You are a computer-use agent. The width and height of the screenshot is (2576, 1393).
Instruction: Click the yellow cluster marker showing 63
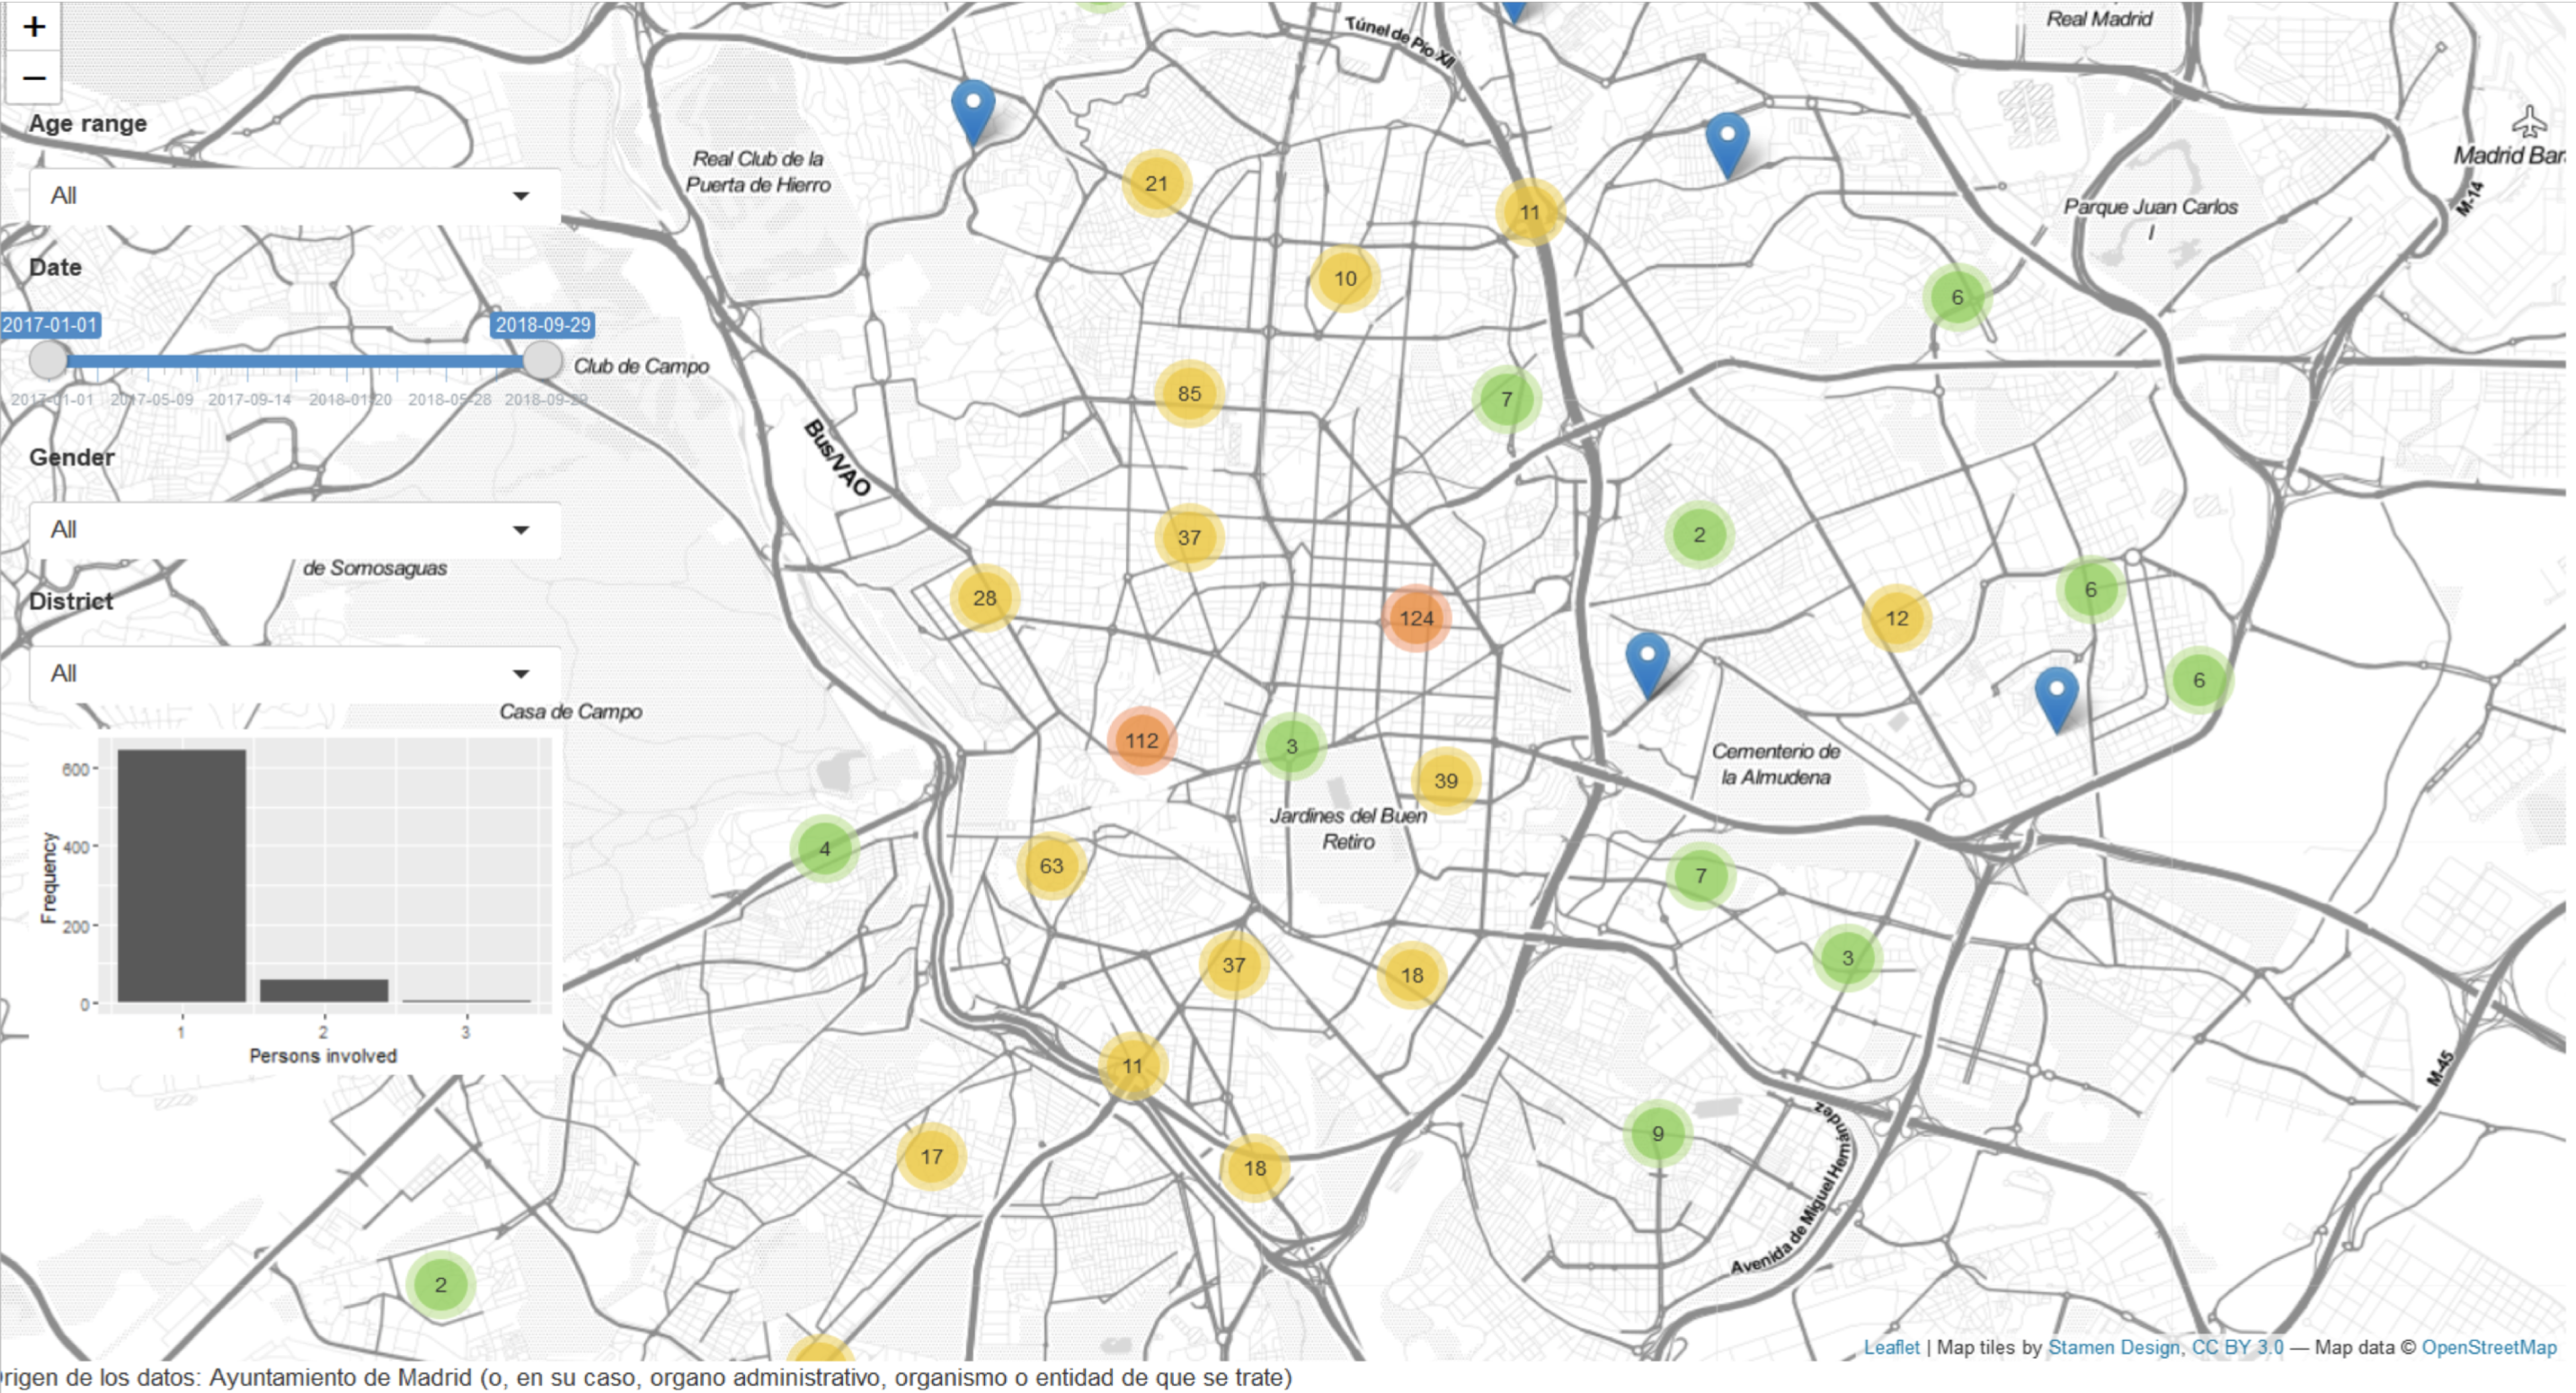tap(1050, 866)
